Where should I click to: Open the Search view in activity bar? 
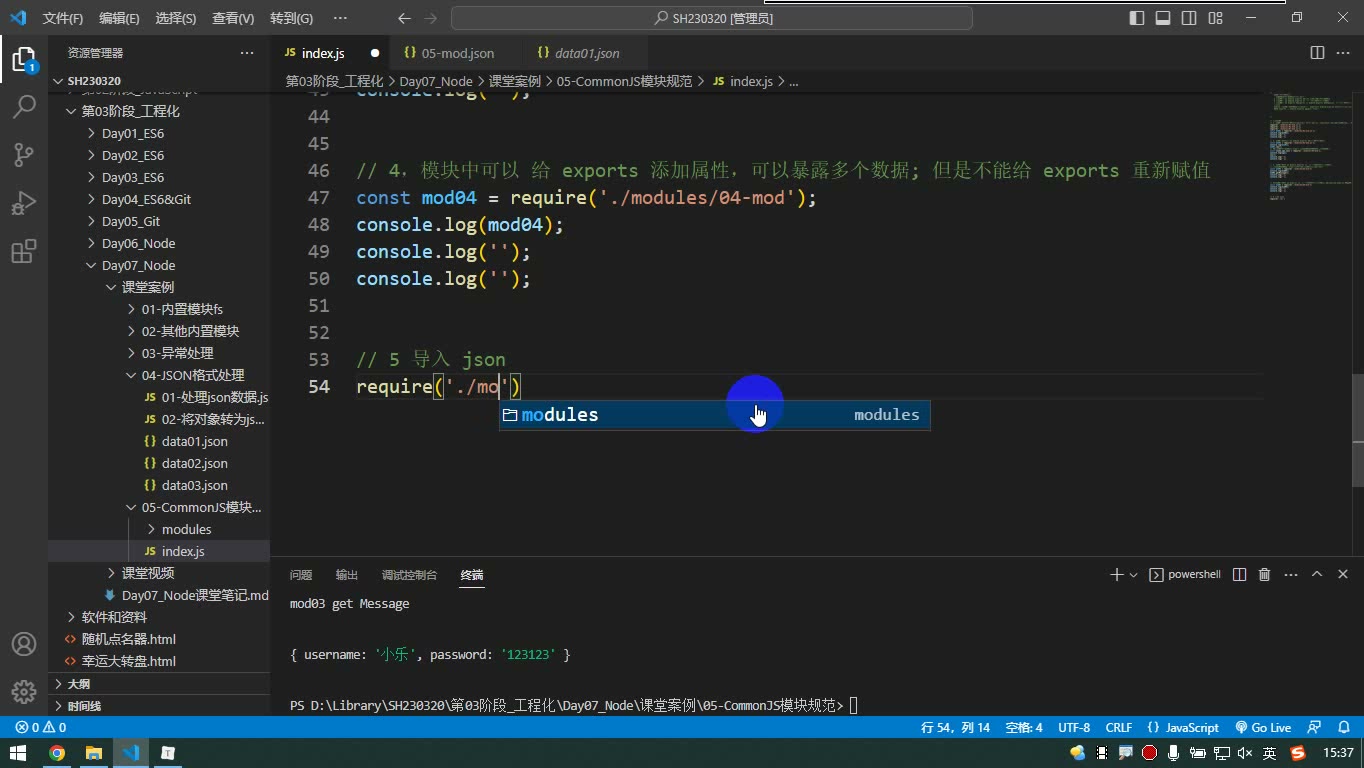pyautogui.click(x=24, y=106)
